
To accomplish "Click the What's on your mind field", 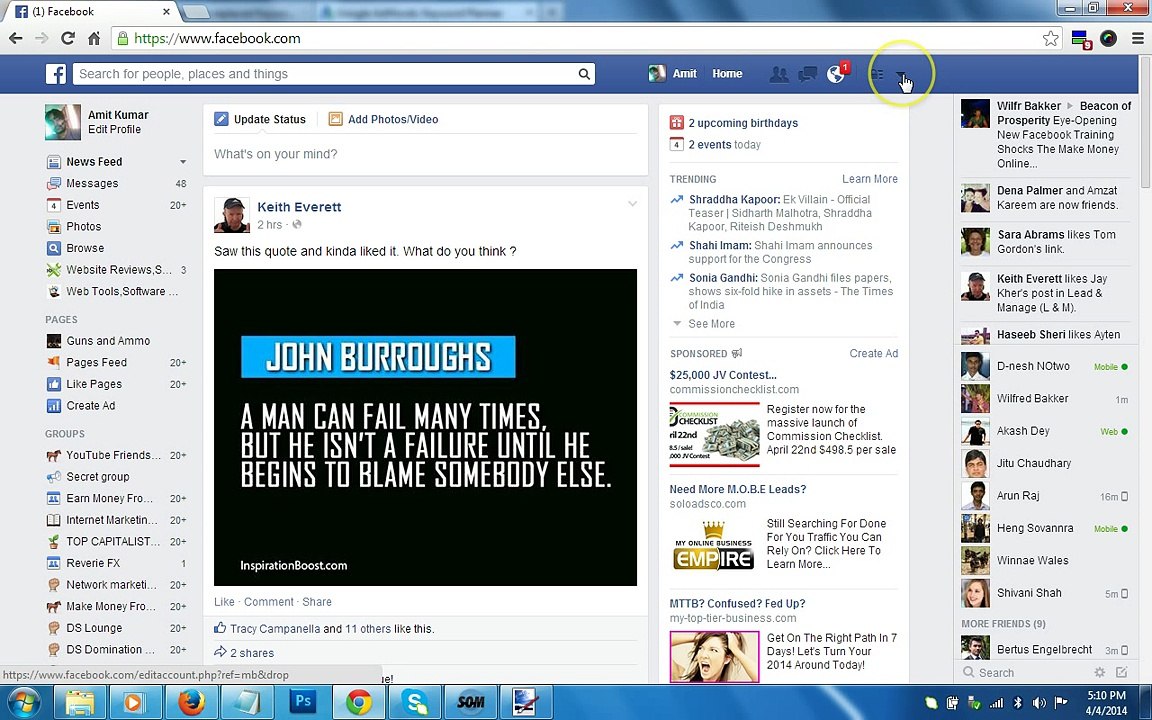I will pos(425,154).
